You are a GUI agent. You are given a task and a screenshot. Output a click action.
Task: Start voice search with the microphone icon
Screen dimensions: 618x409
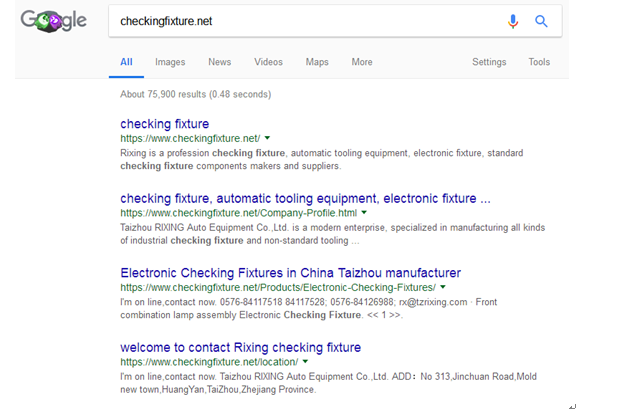click(513, 21)
